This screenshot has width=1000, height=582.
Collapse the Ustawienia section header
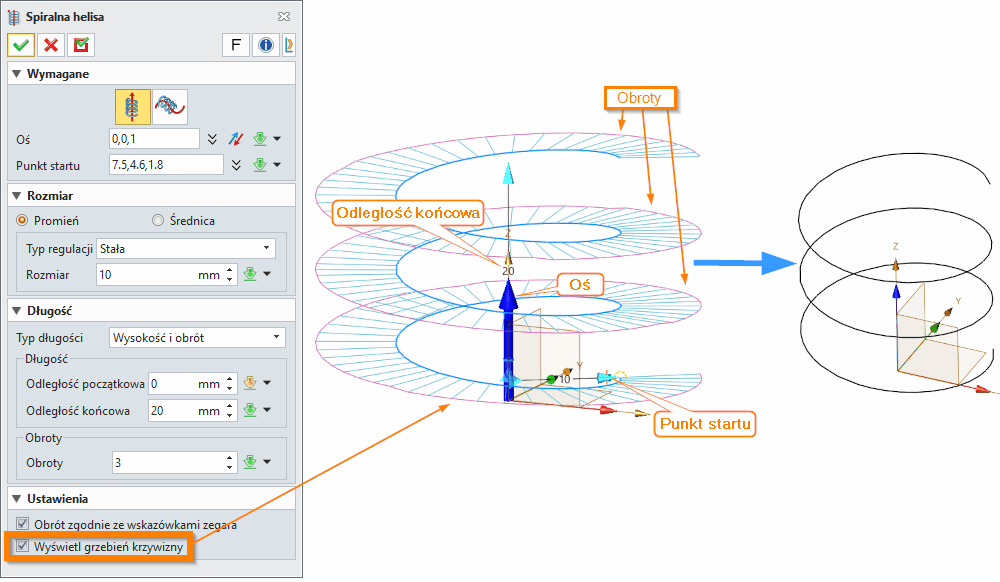point(15,498)
